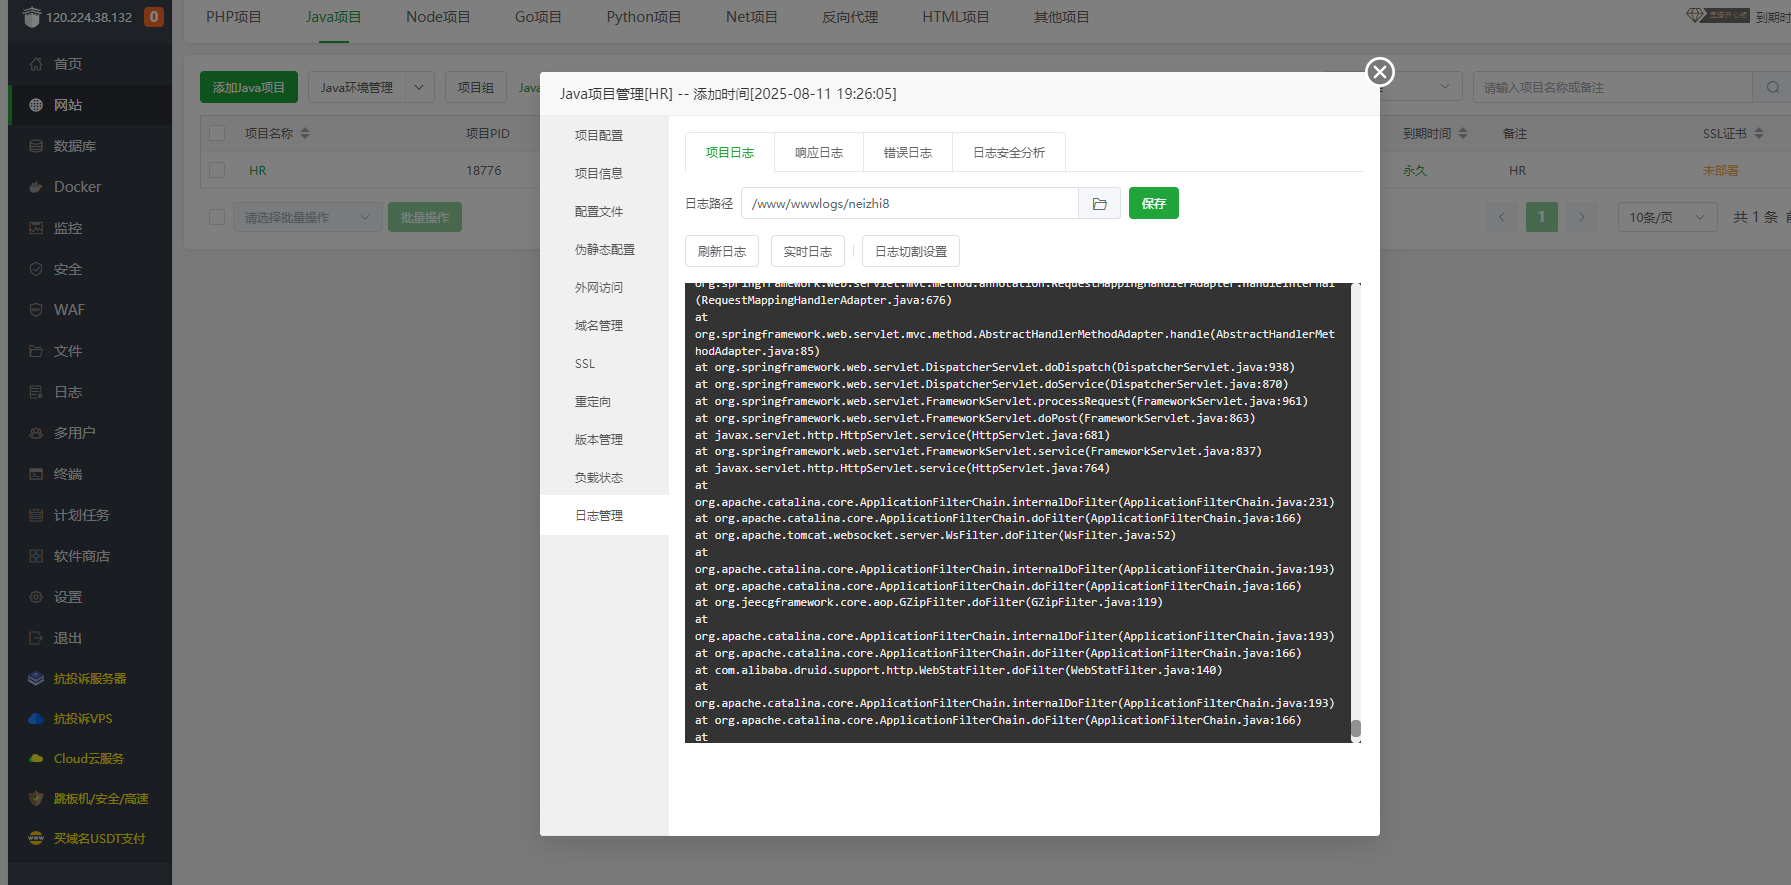Open the 日志安全分析 tab
The width and height of the screenshot is (1791, 885).
[x=1008, y=153]
